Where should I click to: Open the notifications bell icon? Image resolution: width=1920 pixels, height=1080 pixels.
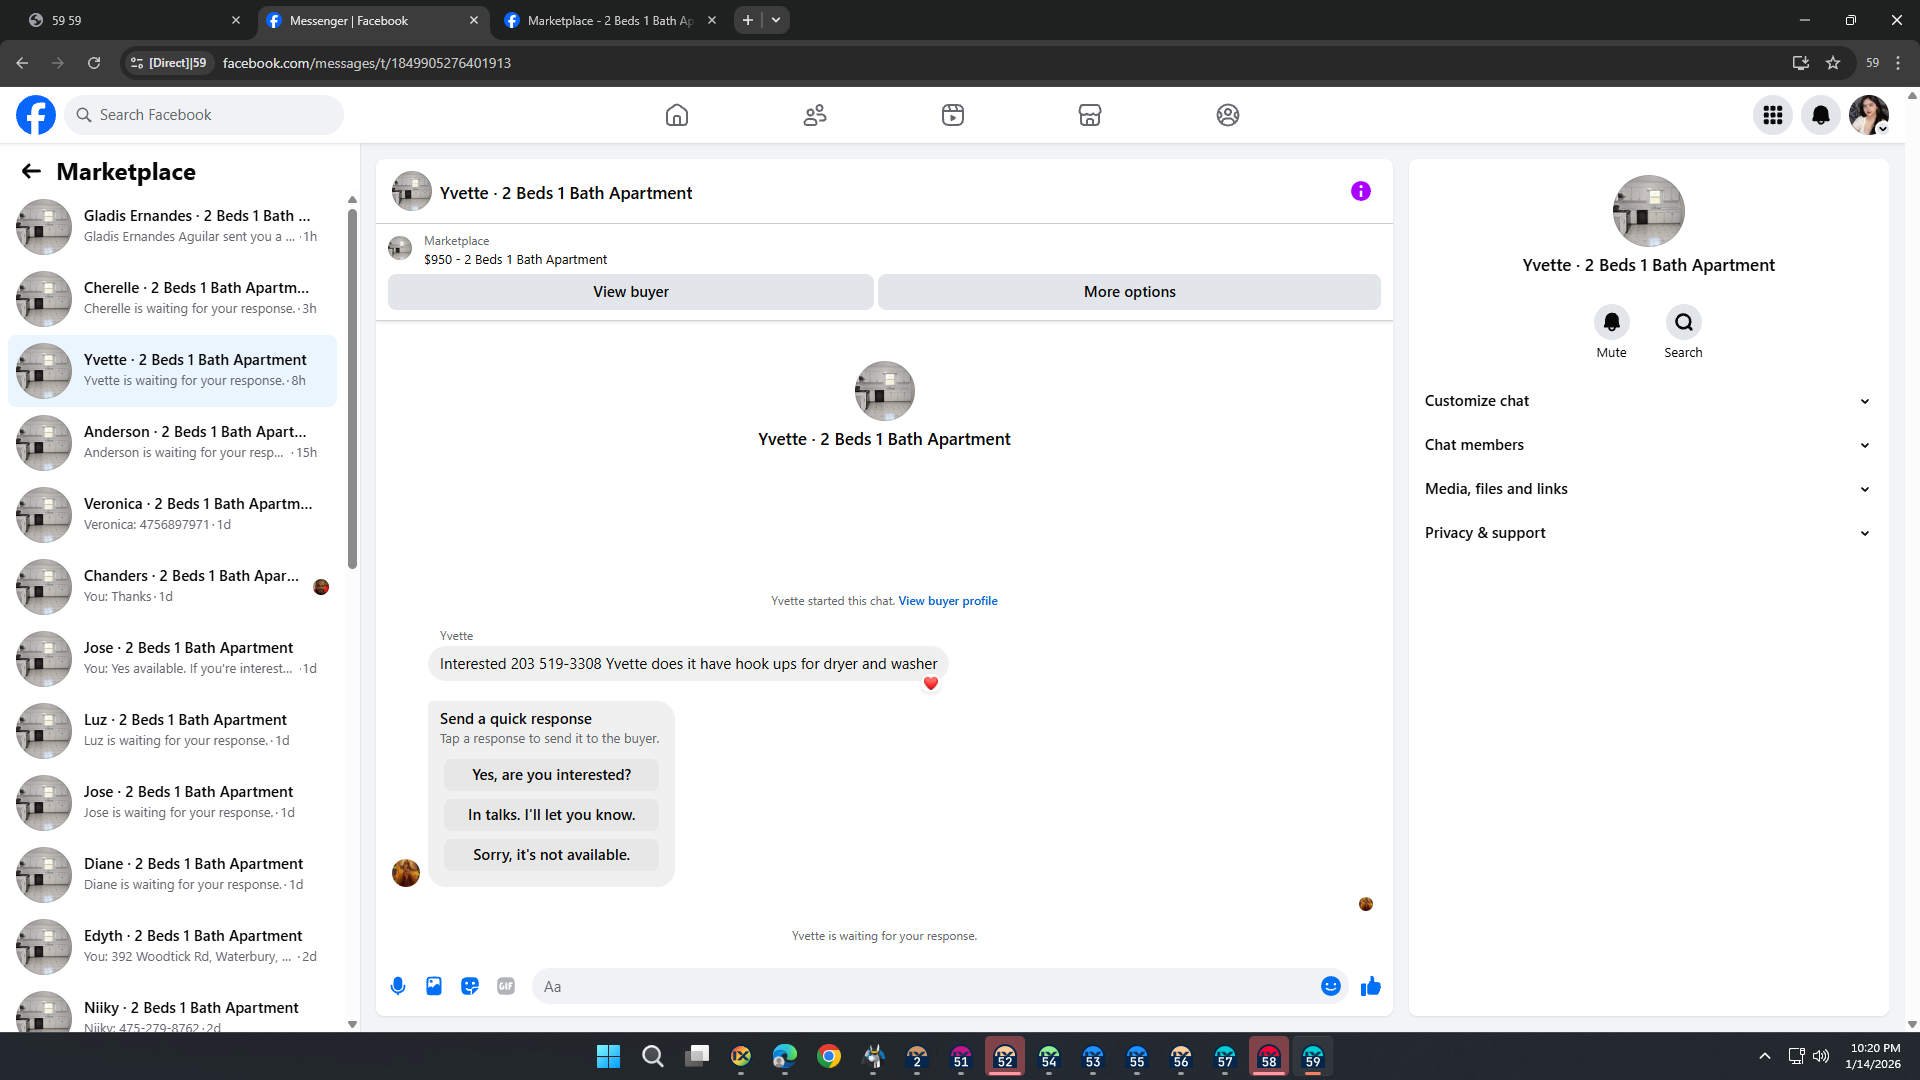(1820, 115)
